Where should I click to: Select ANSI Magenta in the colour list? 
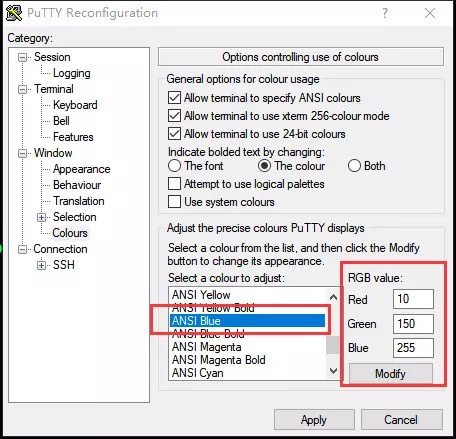[x=248, y=347]
